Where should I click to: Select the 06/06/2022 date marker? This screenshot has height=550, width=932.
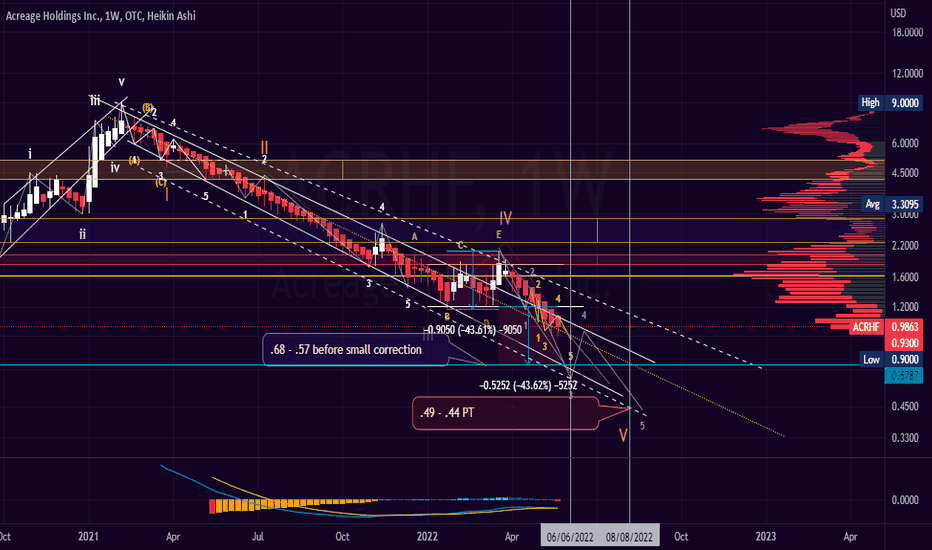coord(570,537)
